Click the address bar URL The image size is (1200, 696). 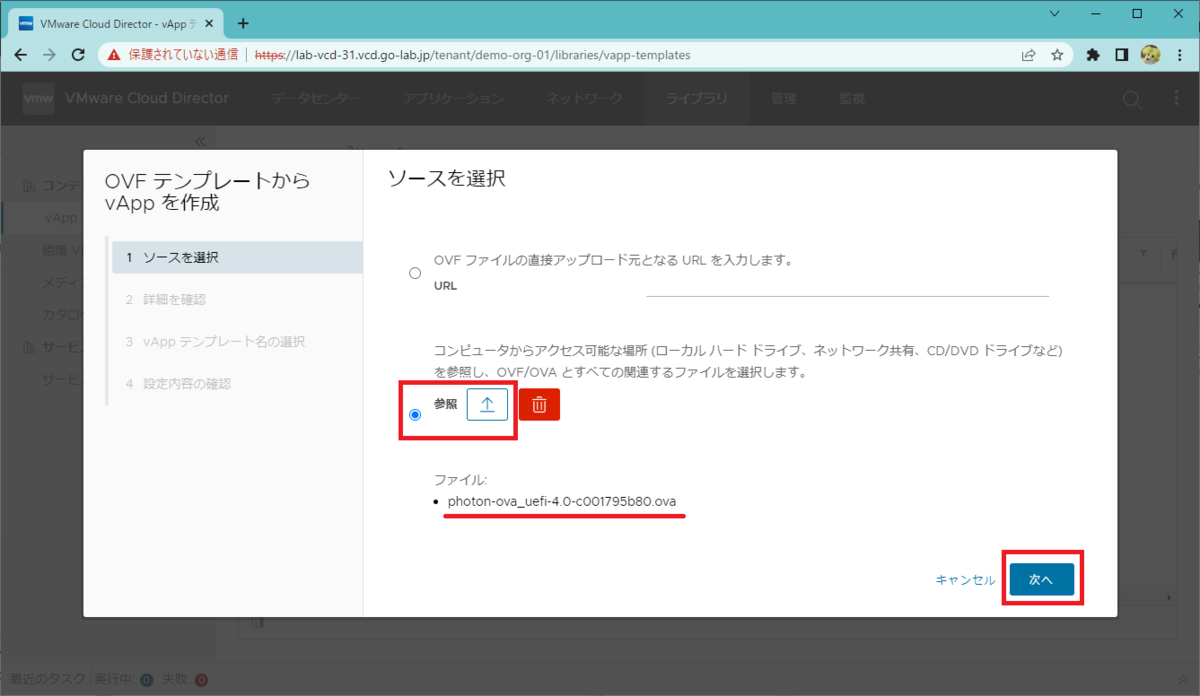click(x=472, y=55)
